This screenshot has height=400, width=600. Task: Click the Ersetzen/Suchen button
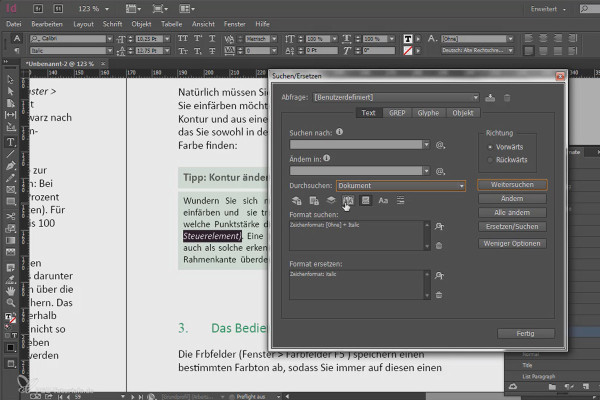click(512, 227)
